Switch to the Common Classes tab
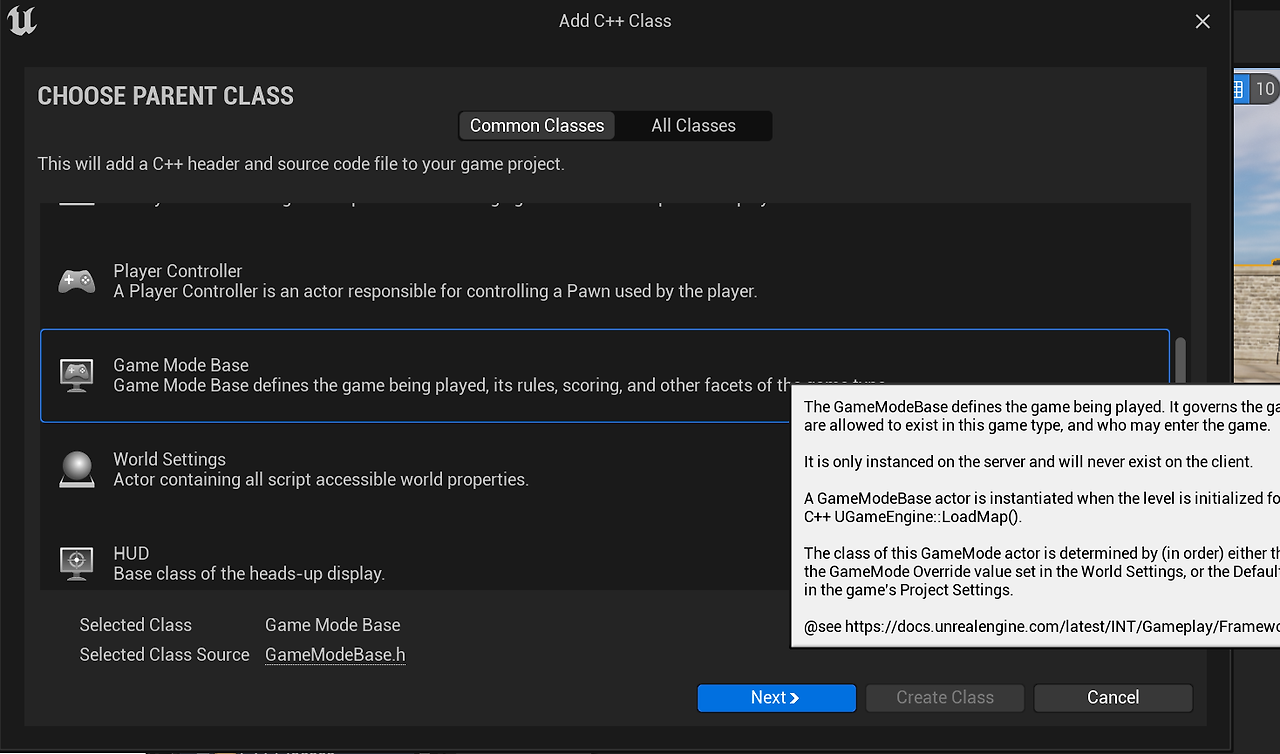The height and width of the screenshot is (754, 1280). pos(537,126)
